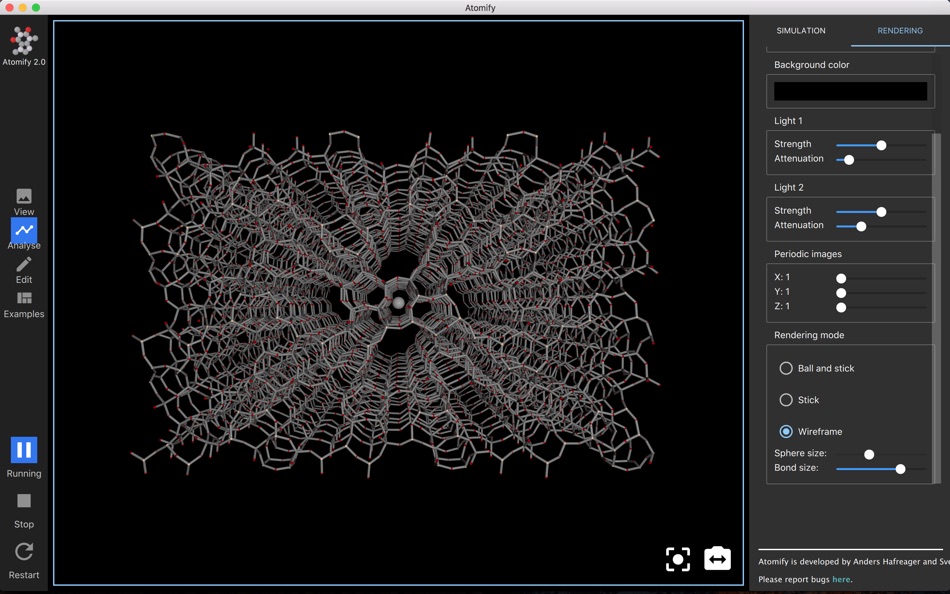950x594 pixels.
Task: Open the Edit pencil icon
Action: click(24, 264)
